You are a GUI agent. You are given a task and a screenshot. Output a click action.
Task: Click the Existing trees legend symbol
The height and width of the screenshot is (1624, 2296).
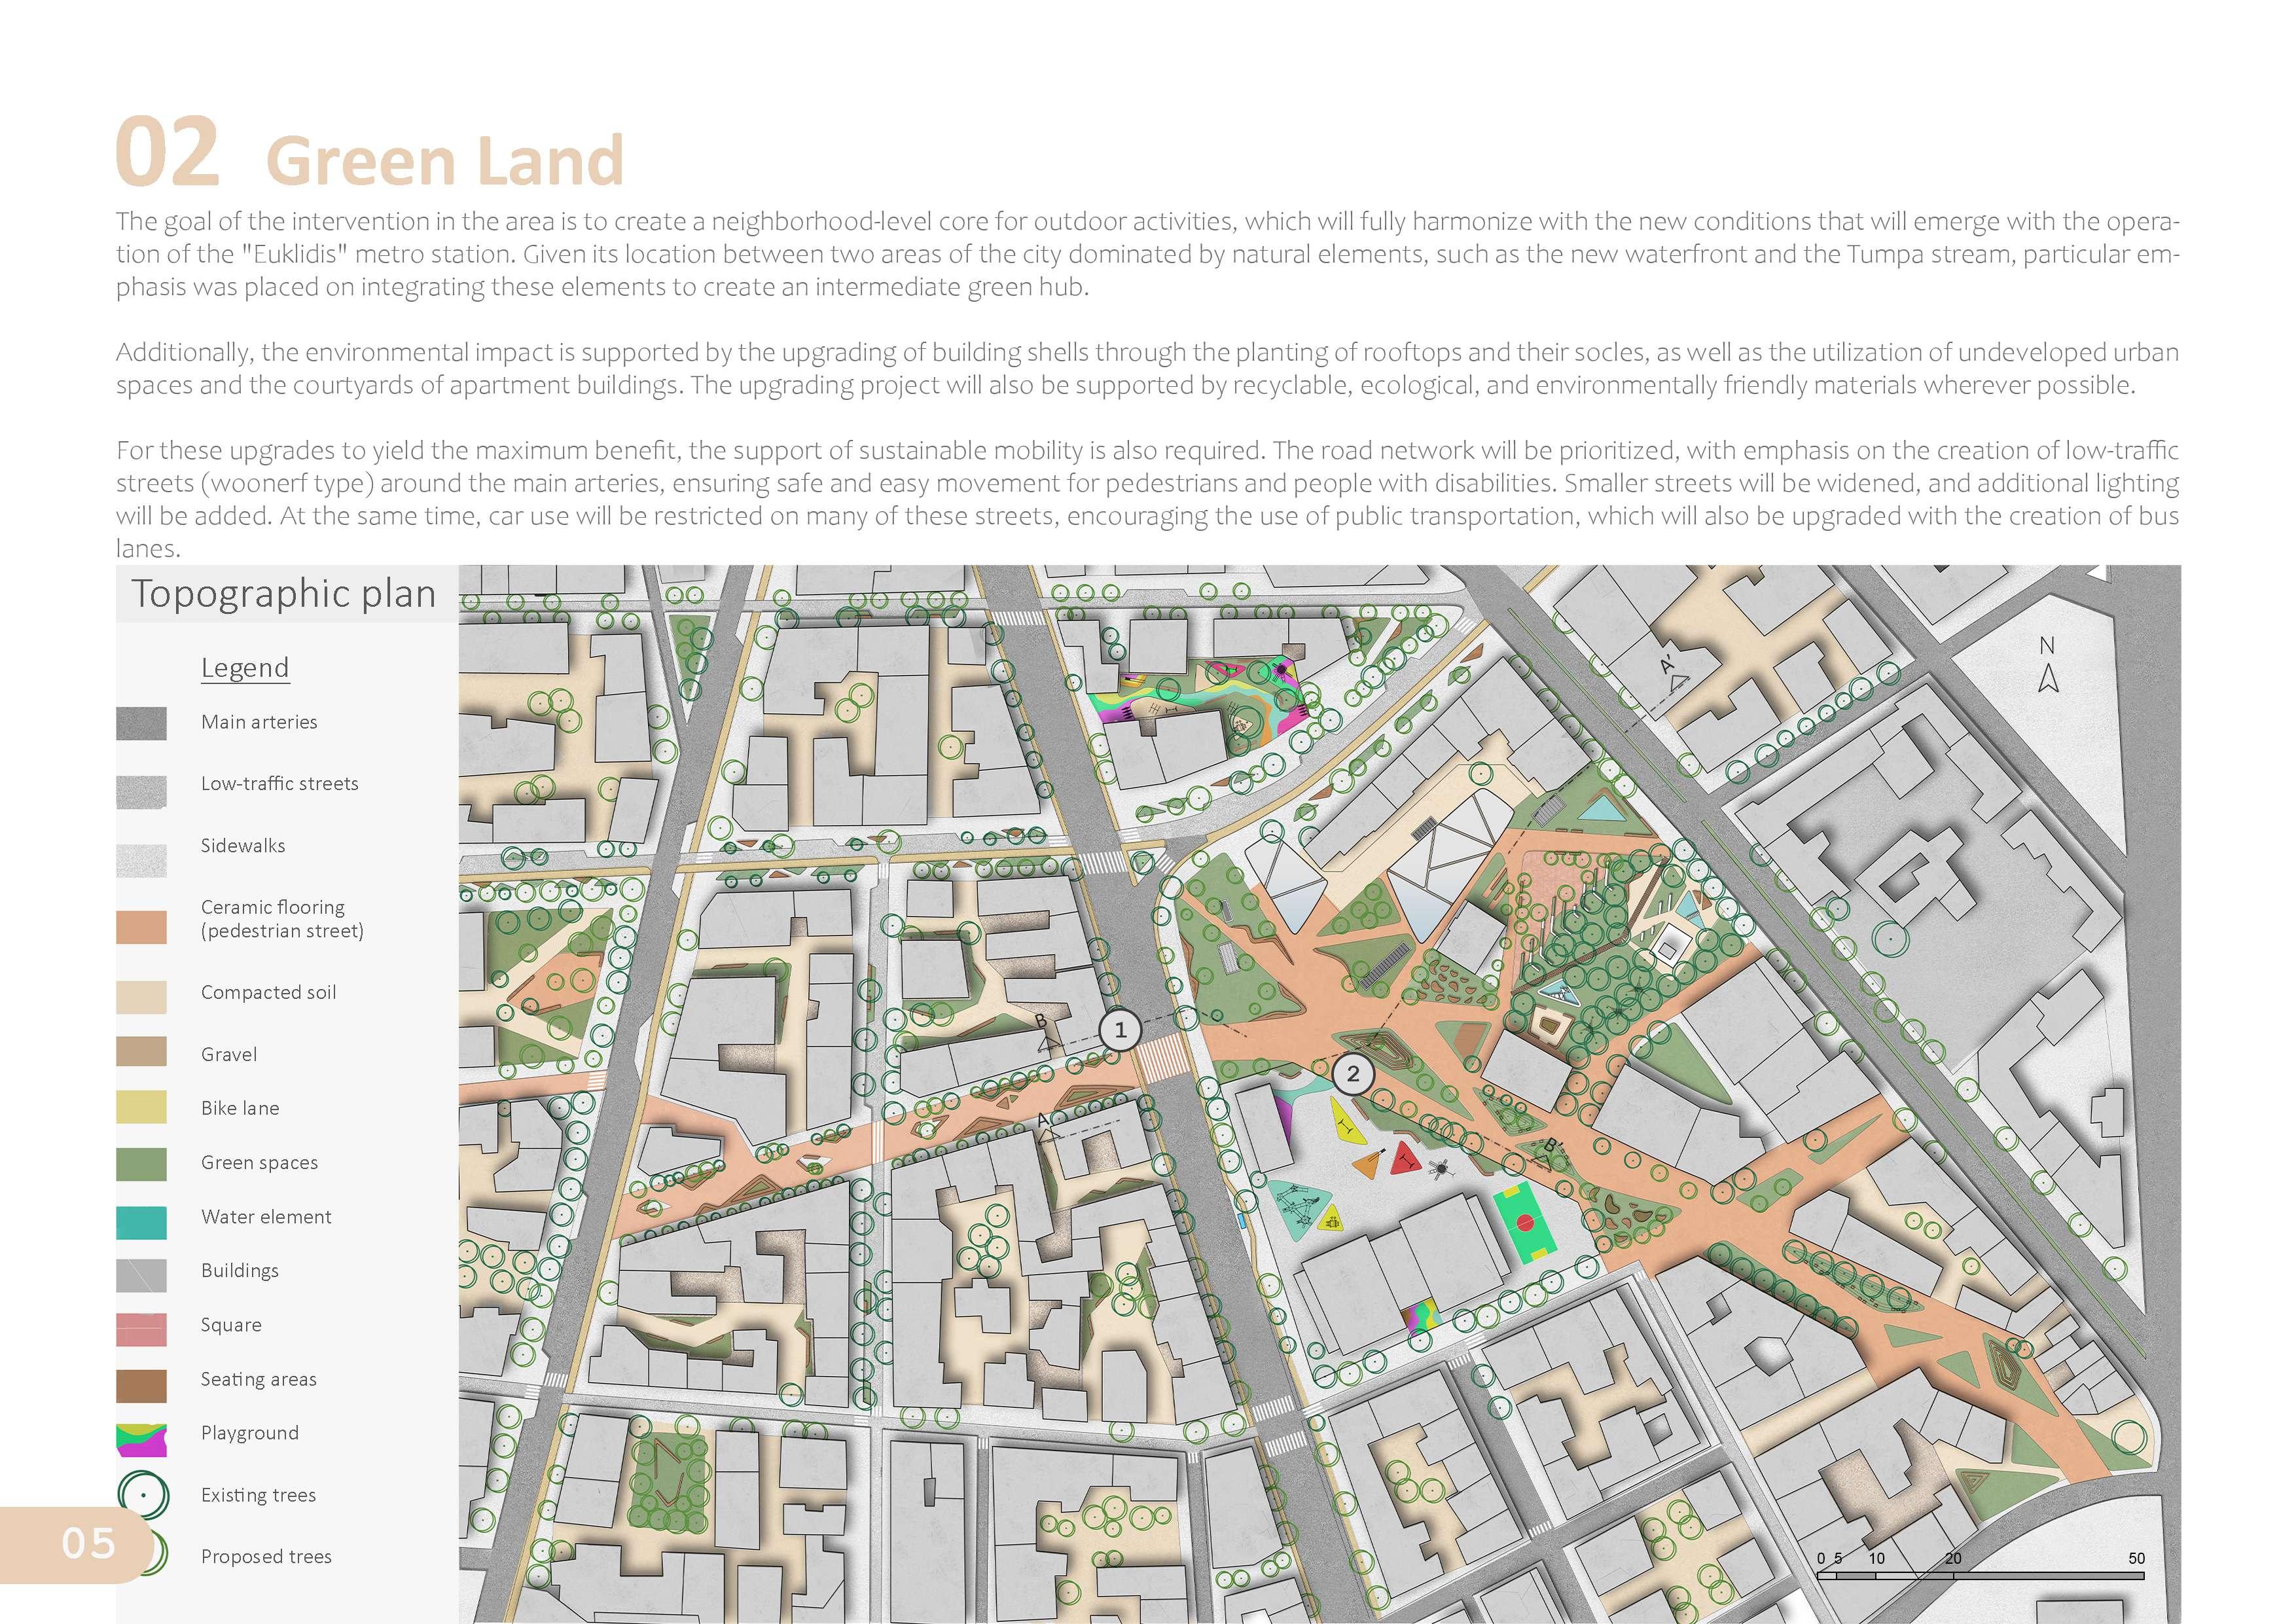pyautogui.click(x=143, y=1495)
